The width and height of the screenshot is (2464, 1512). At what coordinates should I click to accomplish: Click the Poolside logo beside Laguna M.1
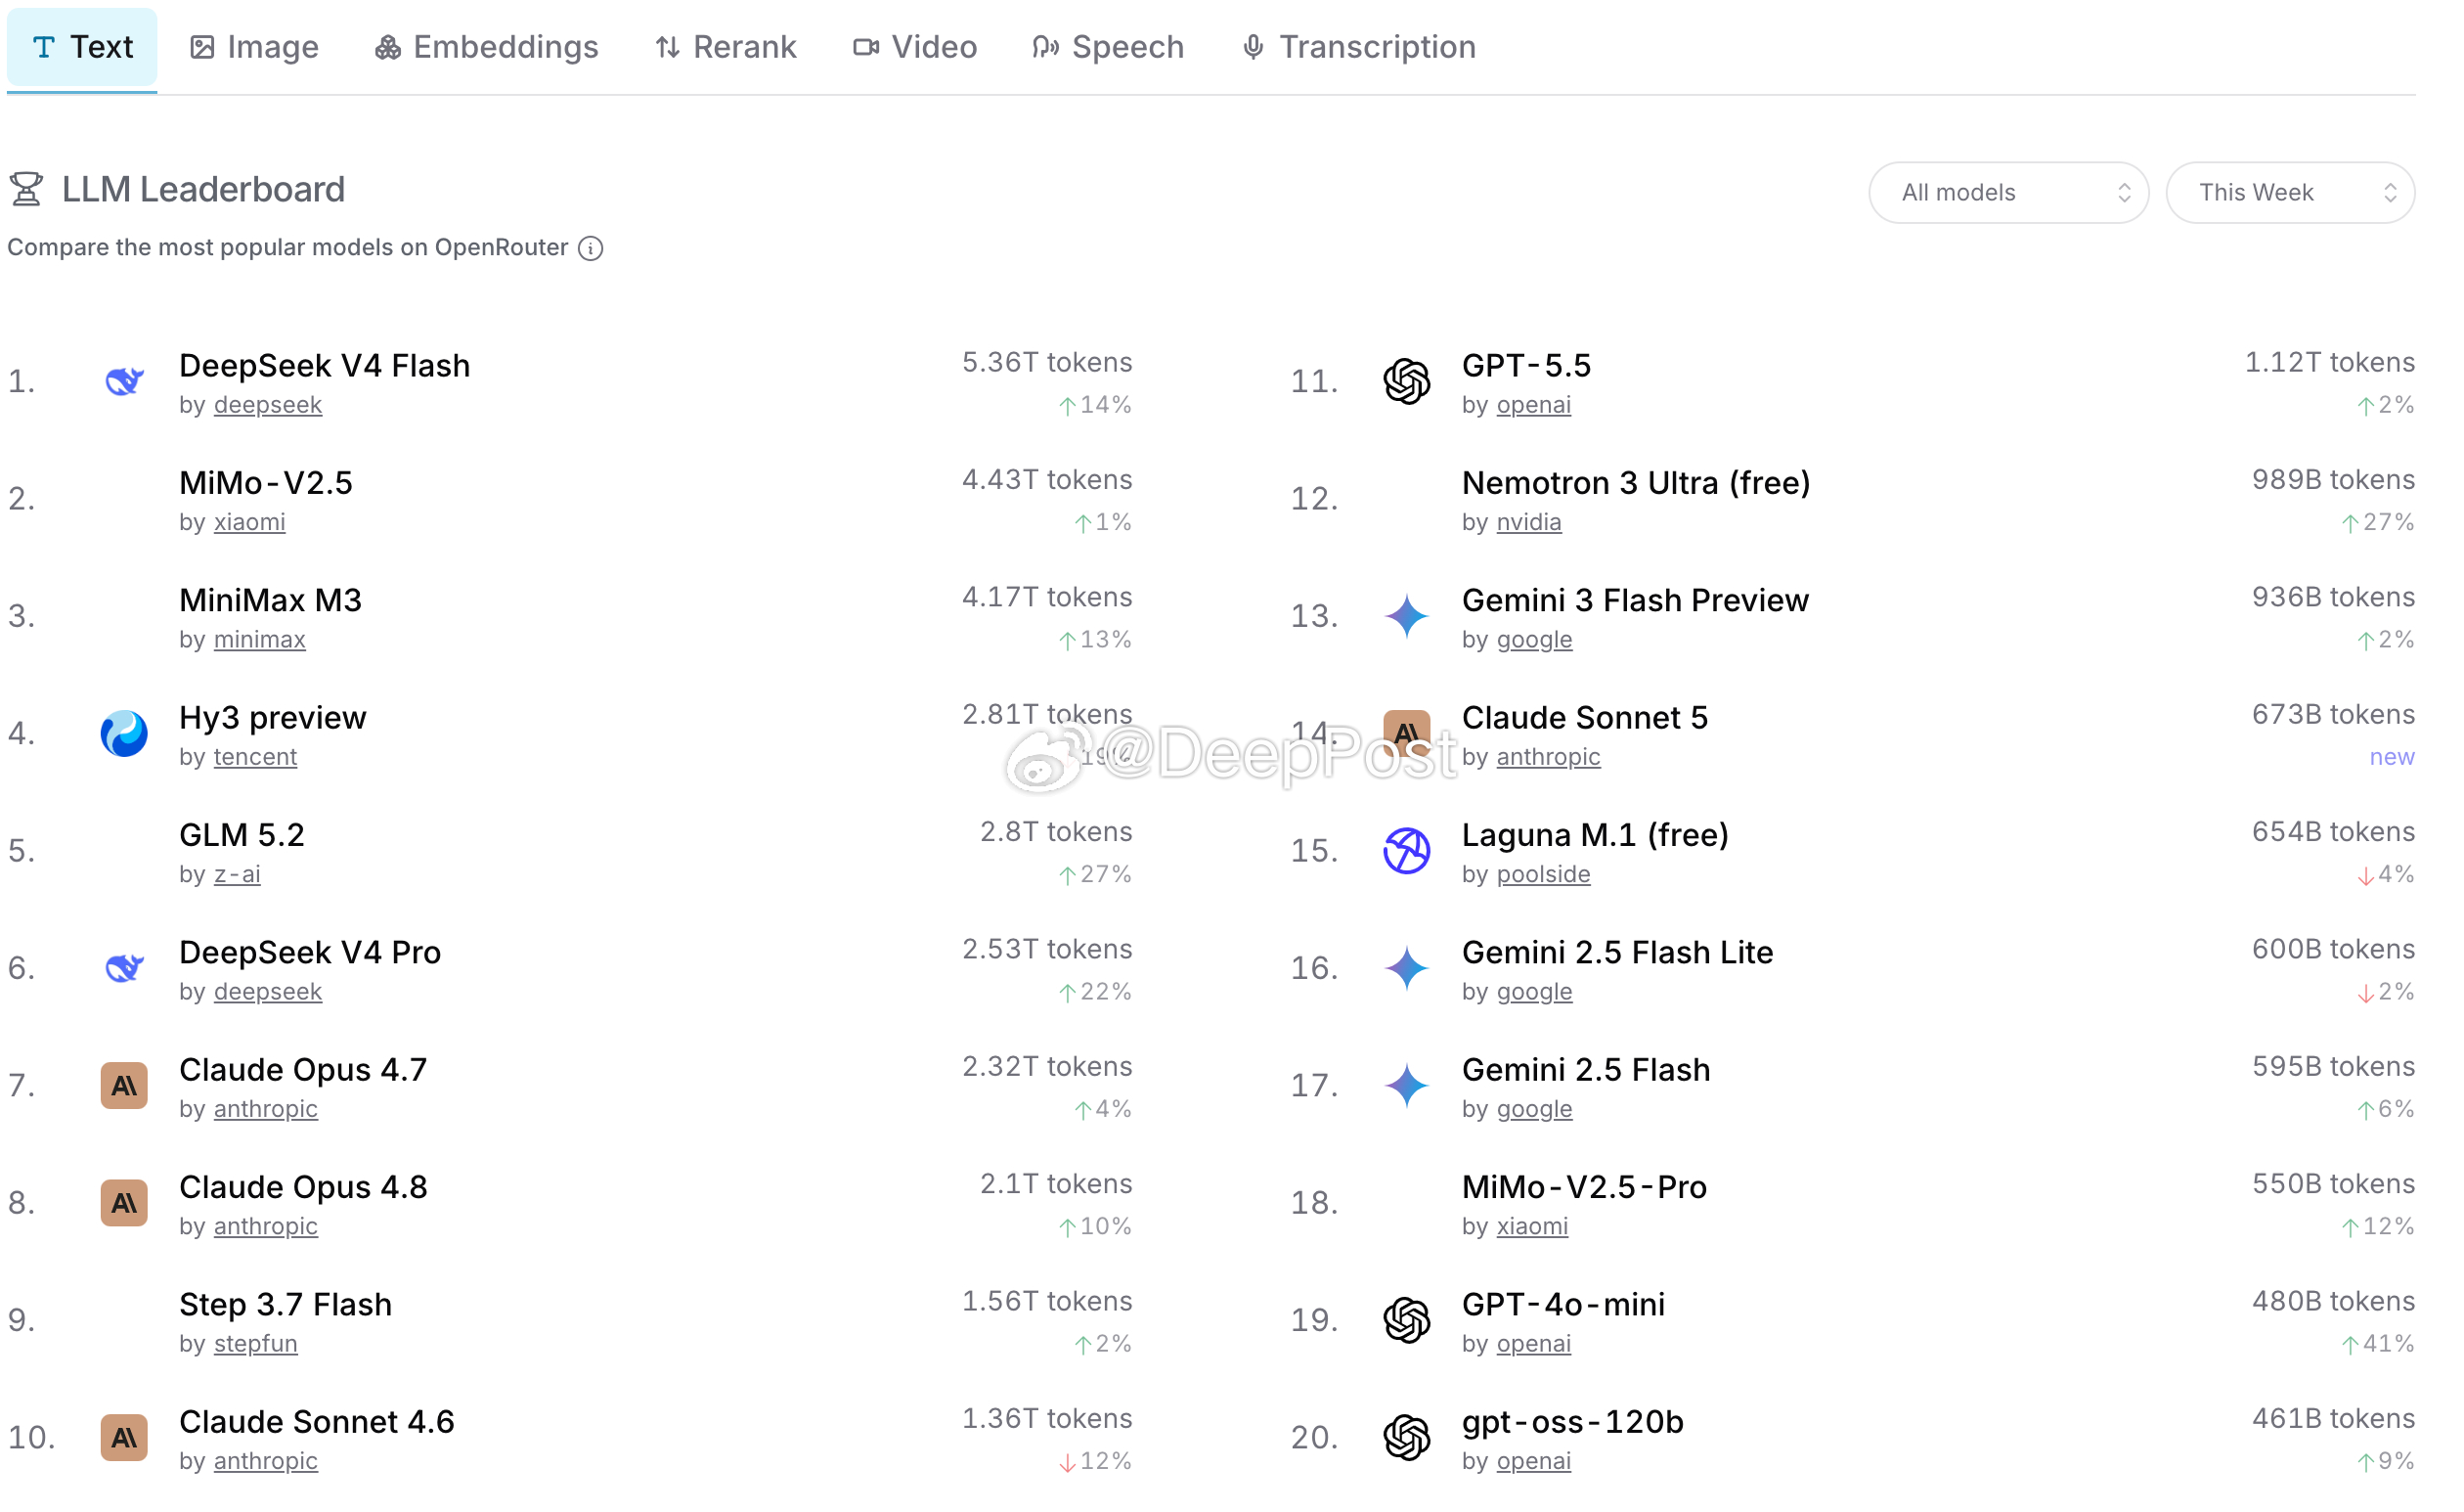(1406, 851)
